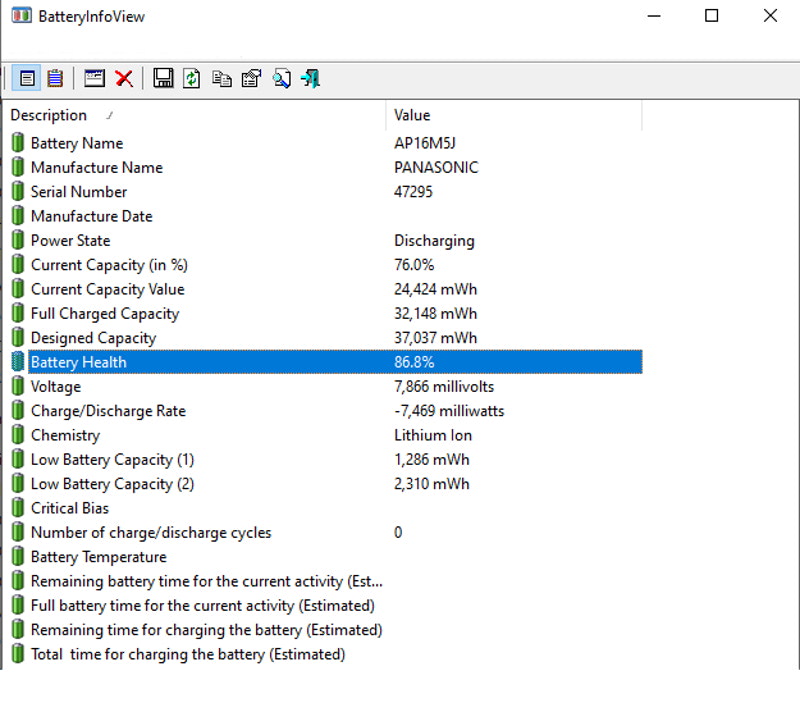Open Advanced Options via the toolbar icon

(x=282, y=78)
